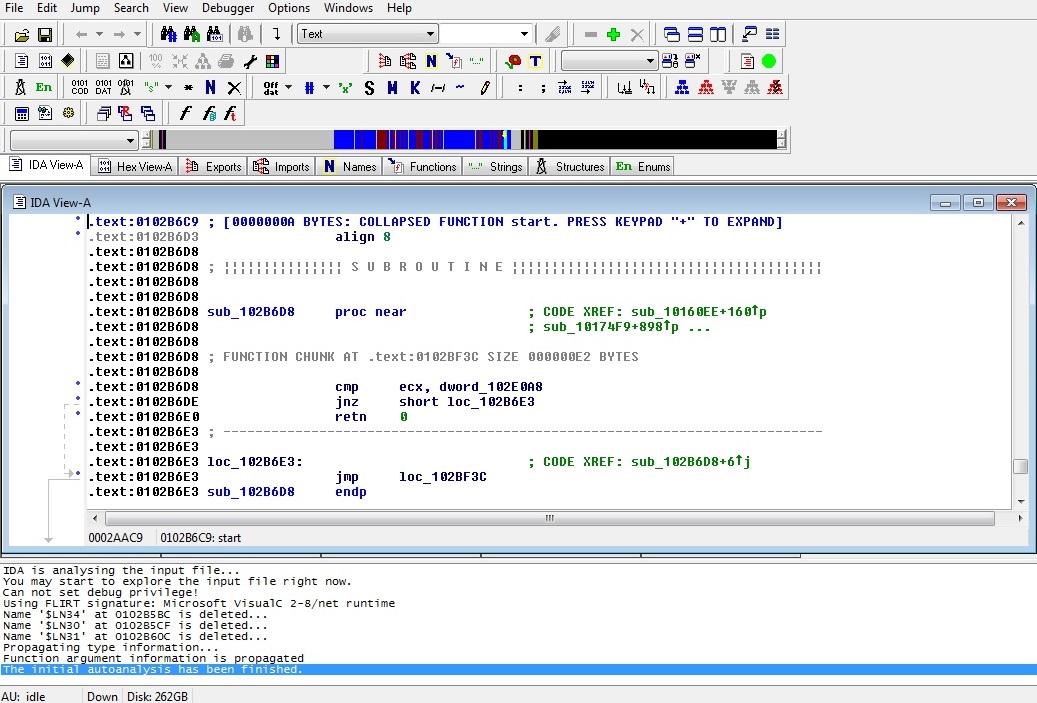Image resolution: width=1037 pixels, height=703 pixels.
Task: Click the pencil edit icon
Action: [485, 87]
